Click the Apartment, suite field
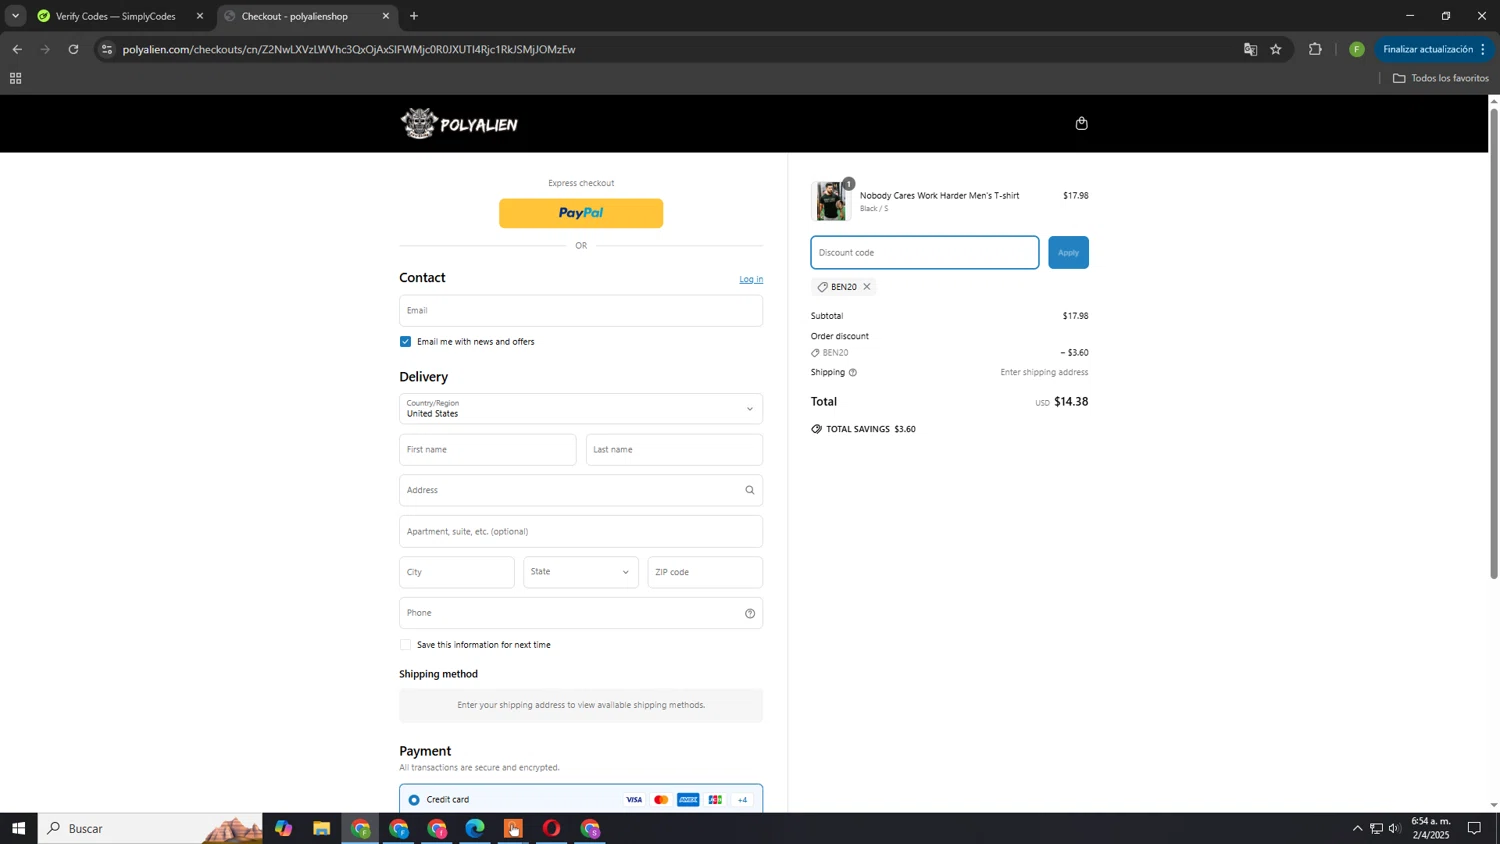 (581, 532)
